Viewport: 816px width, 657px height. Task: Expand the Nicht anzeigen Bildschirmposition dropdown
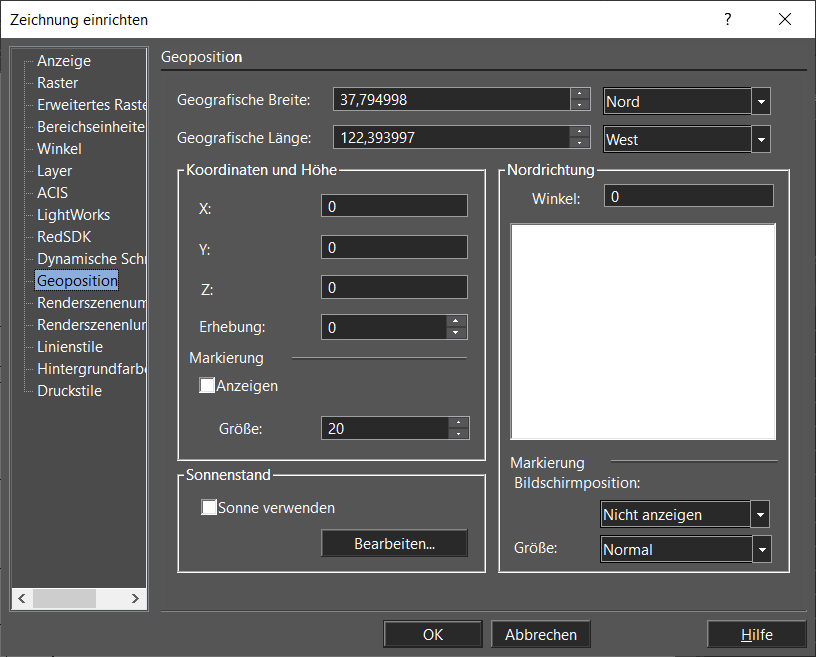tap(761, 515)
